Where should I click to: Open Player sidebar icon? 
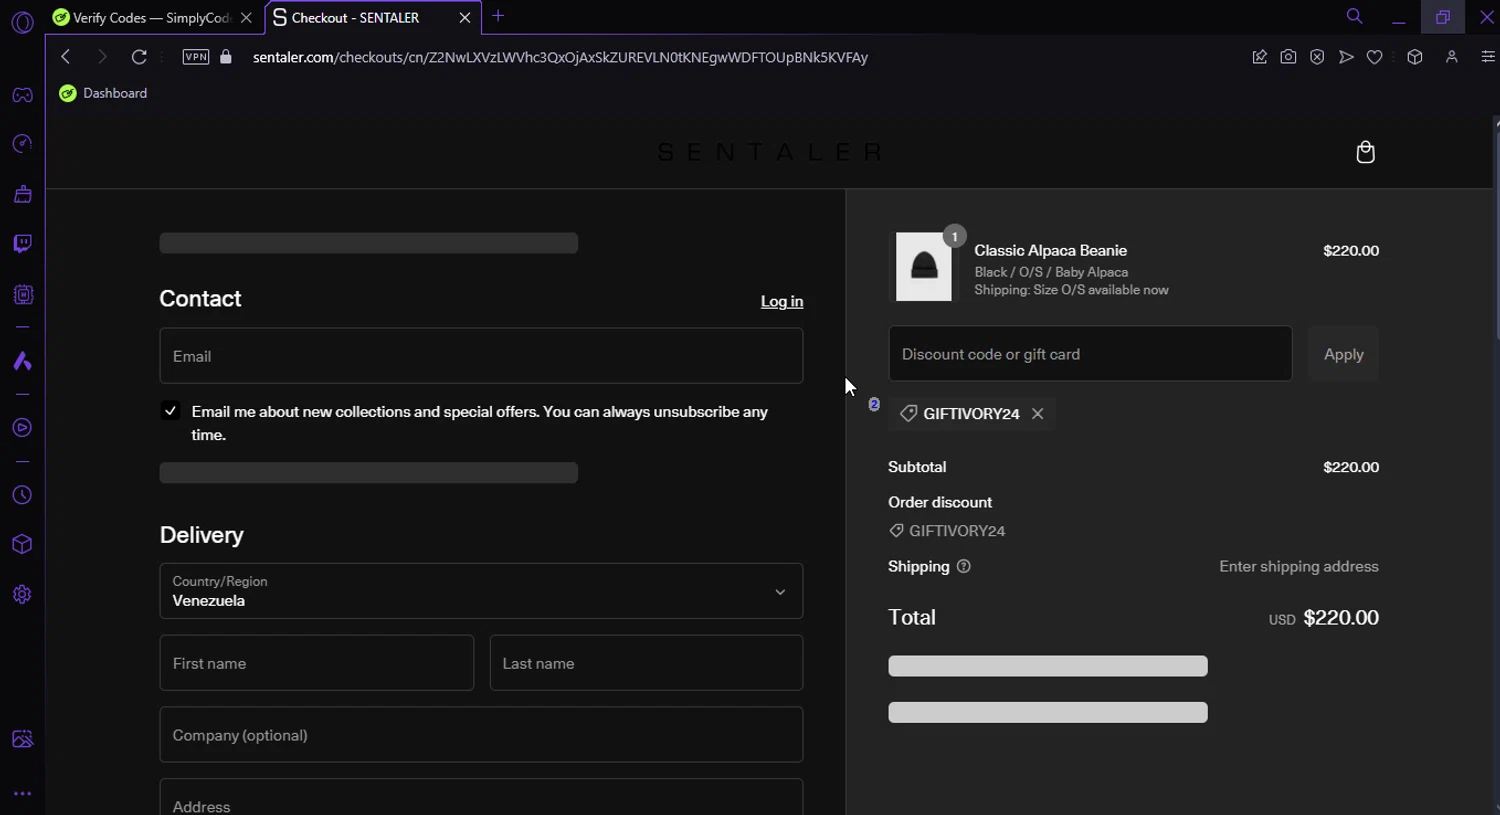coord(22,428)
